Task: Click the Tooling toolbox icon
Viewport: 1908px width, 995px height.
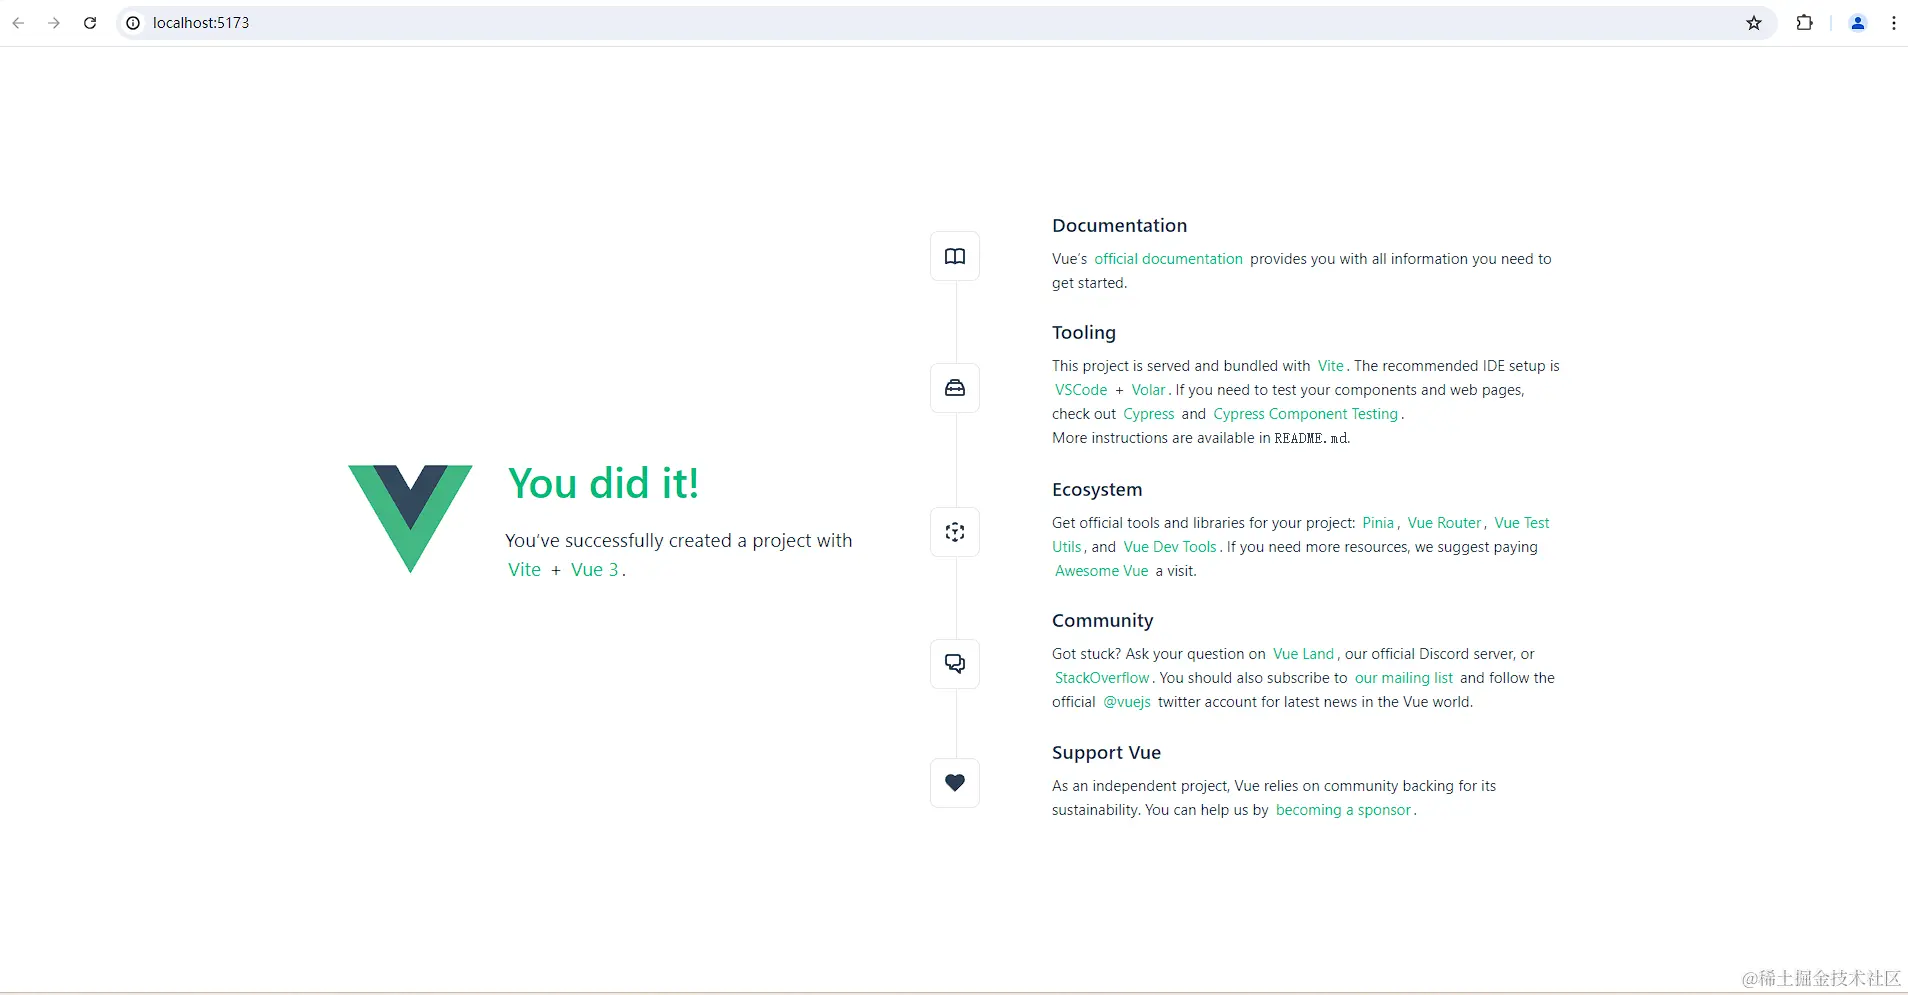Action: coord(955,388)
